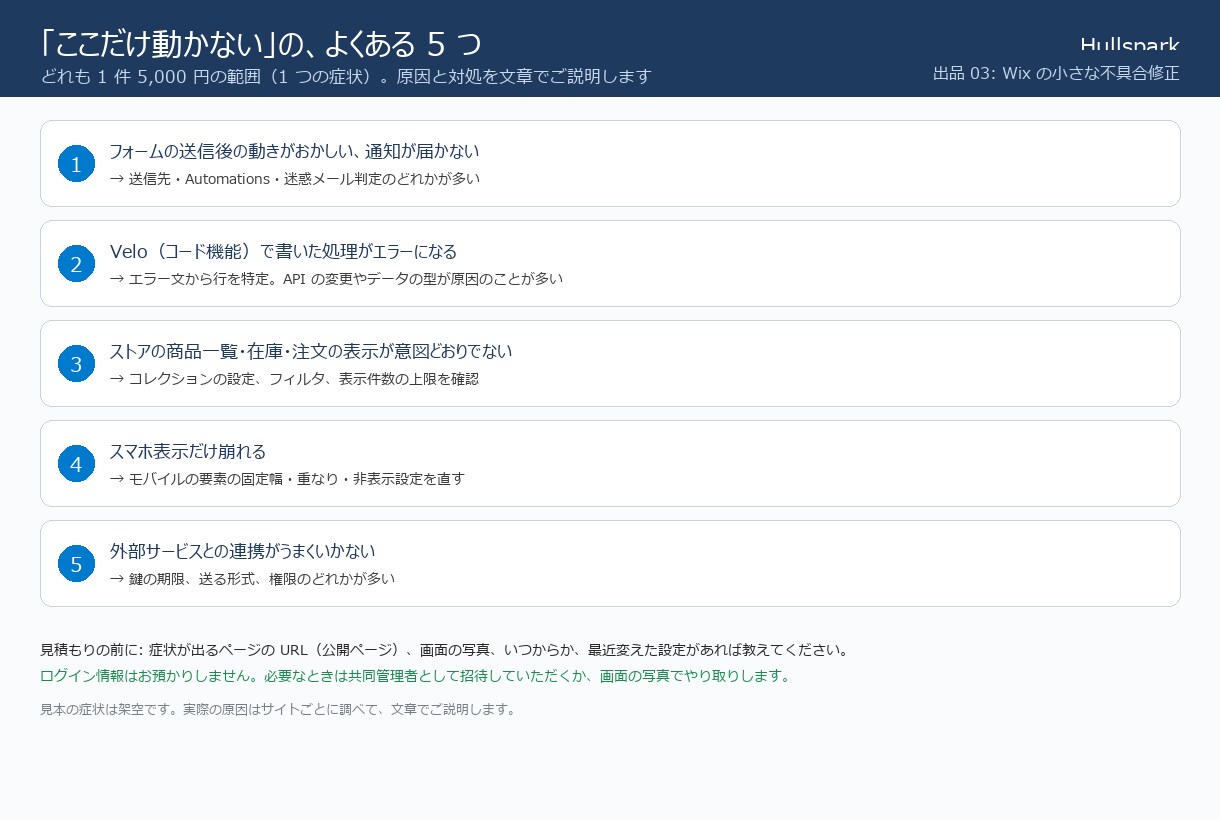
Task: Click the line starting 見積もりの前に: 症状が出るページの URL
Action: [444, 650]
